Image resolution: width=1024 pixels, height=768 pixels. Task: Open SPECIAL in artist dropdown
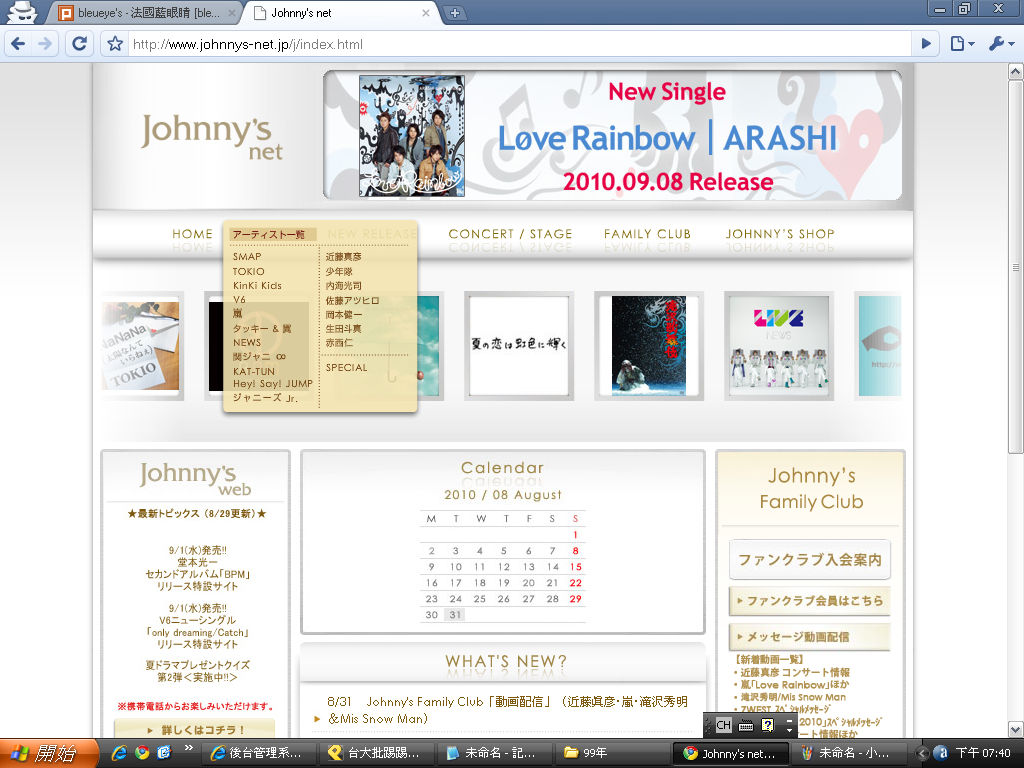tap(347, 368)
